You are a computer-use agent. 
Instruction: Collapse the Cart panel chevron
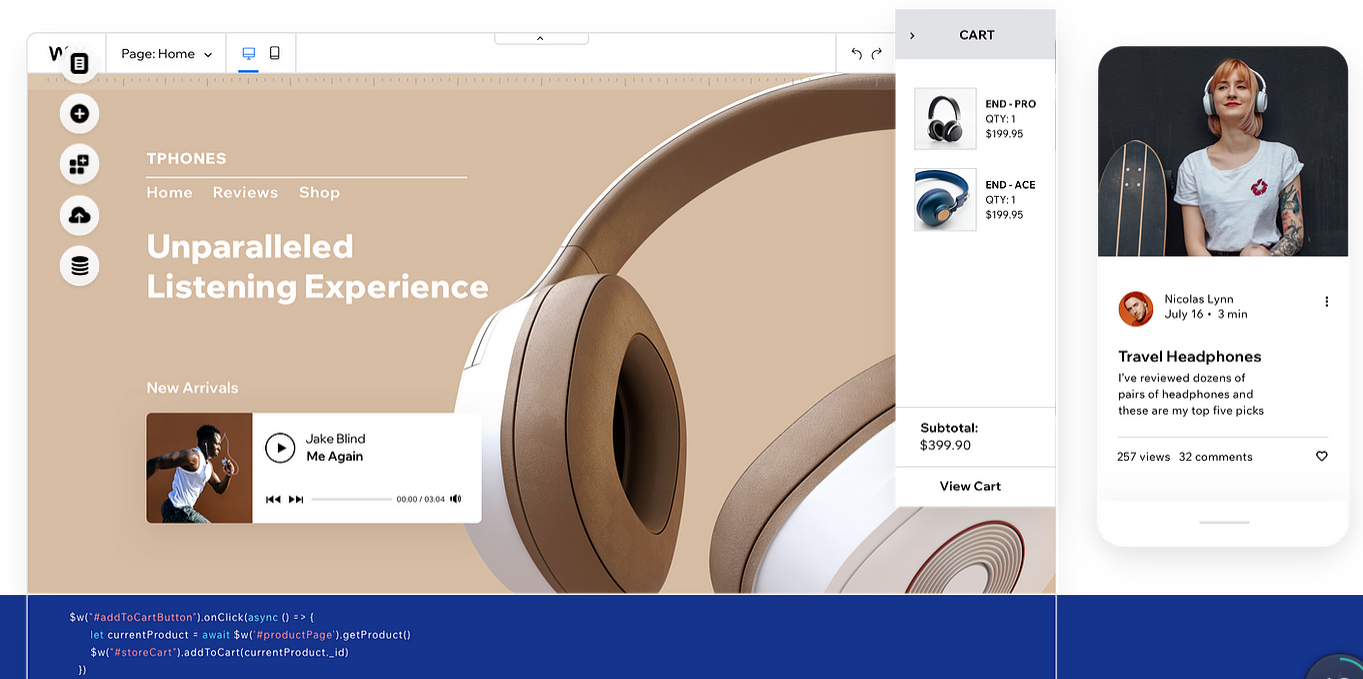tap(912, 35)
